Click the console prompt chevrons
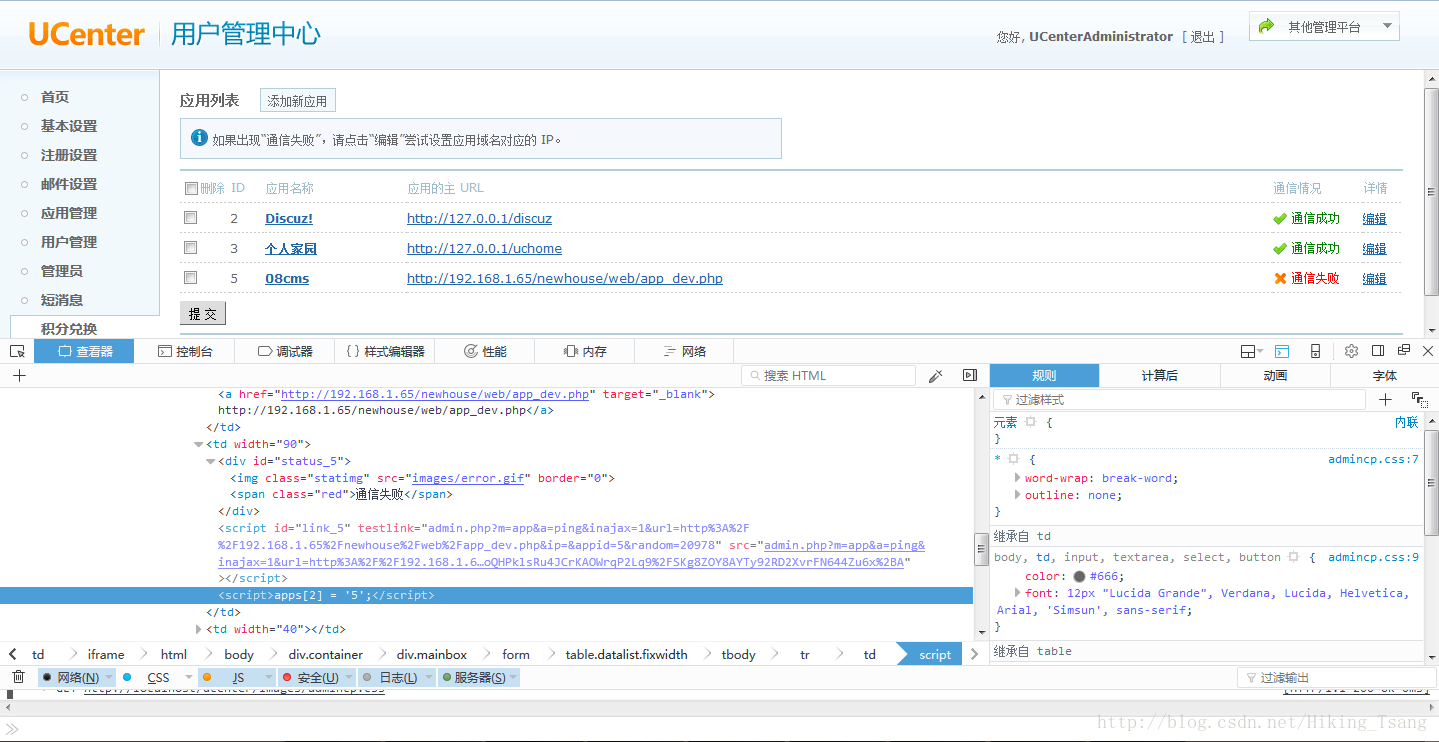 tap(12, 729)
